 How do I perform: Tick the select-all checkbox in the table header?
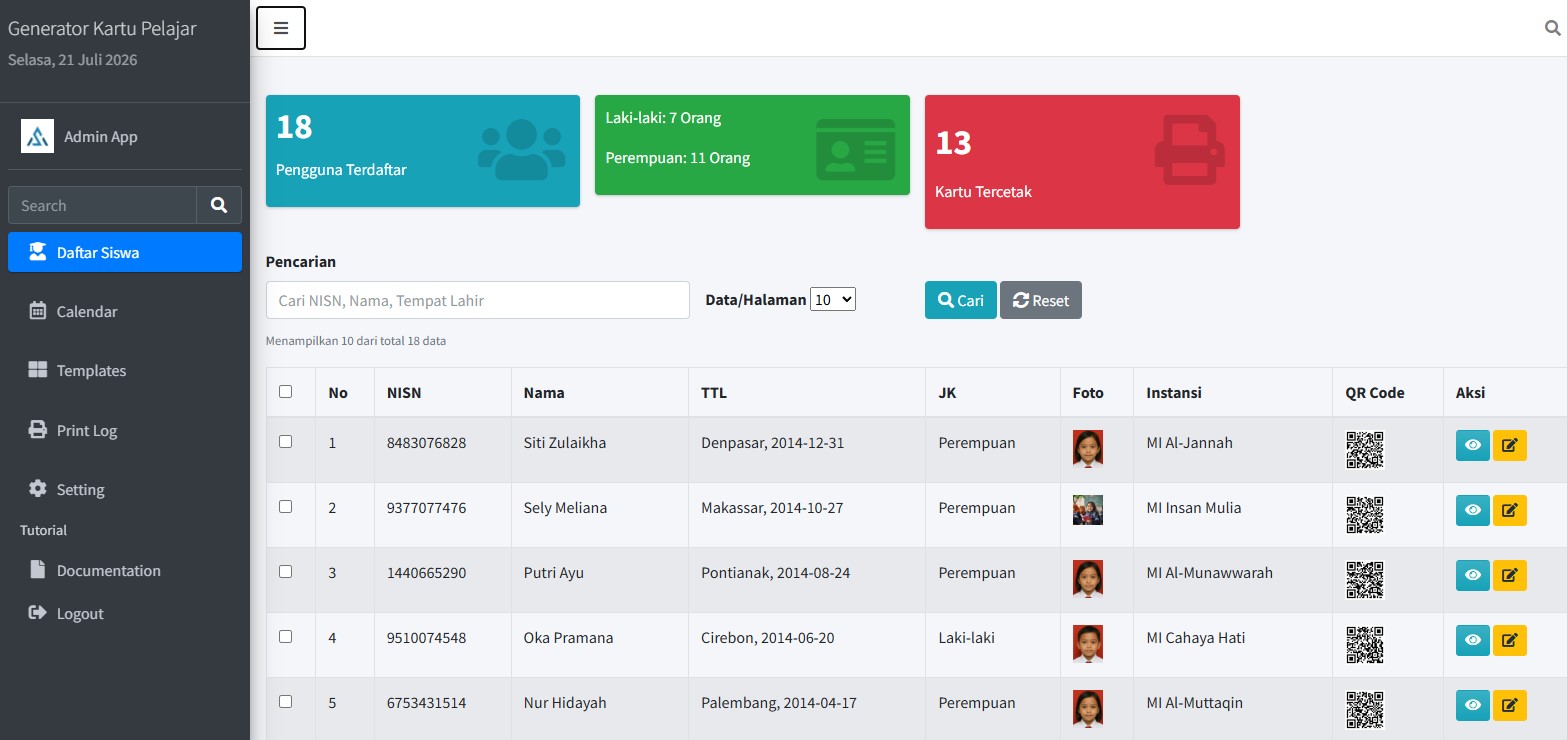pyautogui.click(x=285, y=391)
